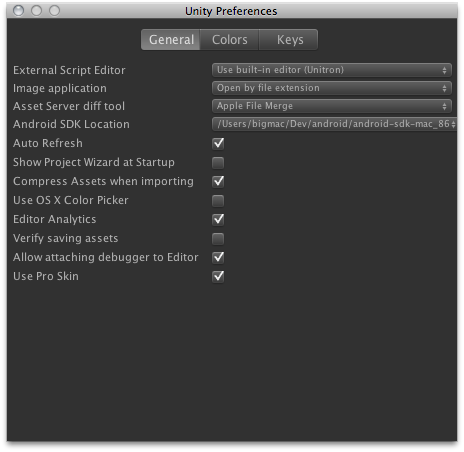
Task: Switch to the Colors tab
Action: pos(230,40)
